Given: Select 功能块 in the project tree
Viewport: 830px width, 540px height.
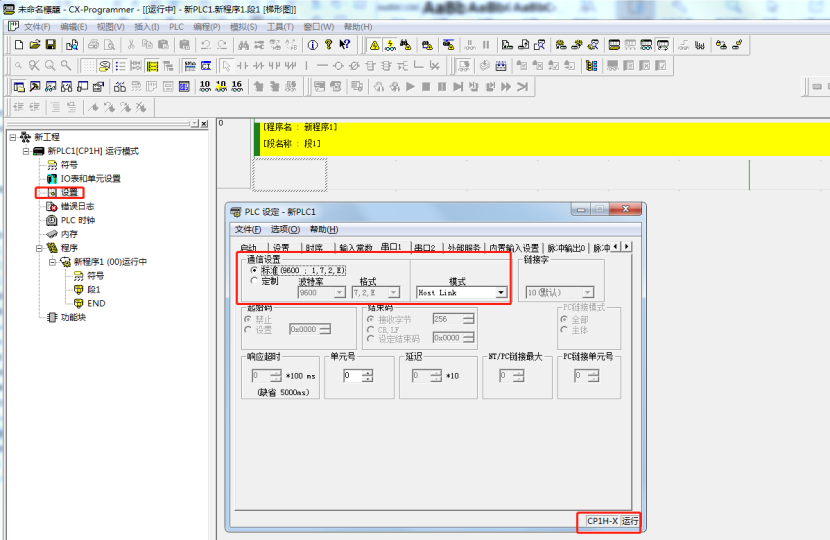Looking at the screenshot, I should pyautogui.click(x=74, y=317).
